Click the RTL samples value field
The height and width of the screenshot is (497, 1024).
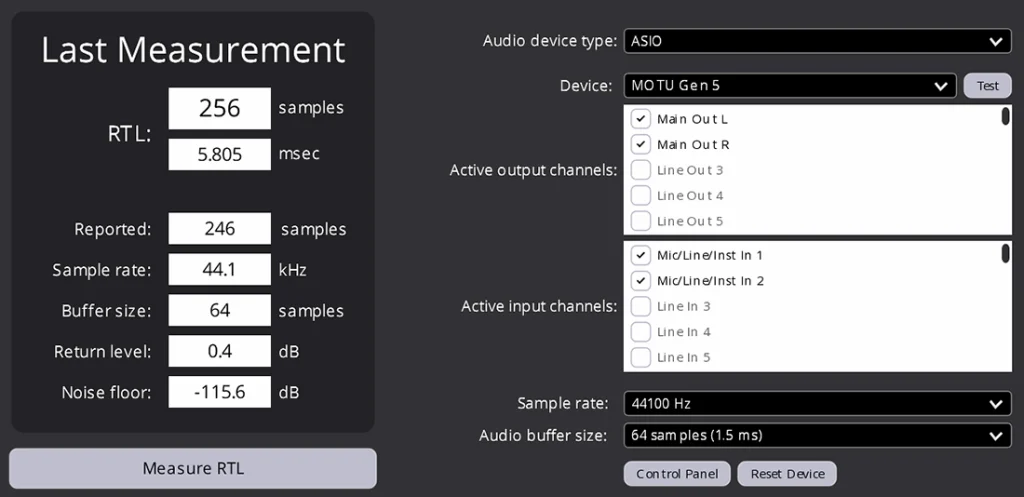point(219,108)
